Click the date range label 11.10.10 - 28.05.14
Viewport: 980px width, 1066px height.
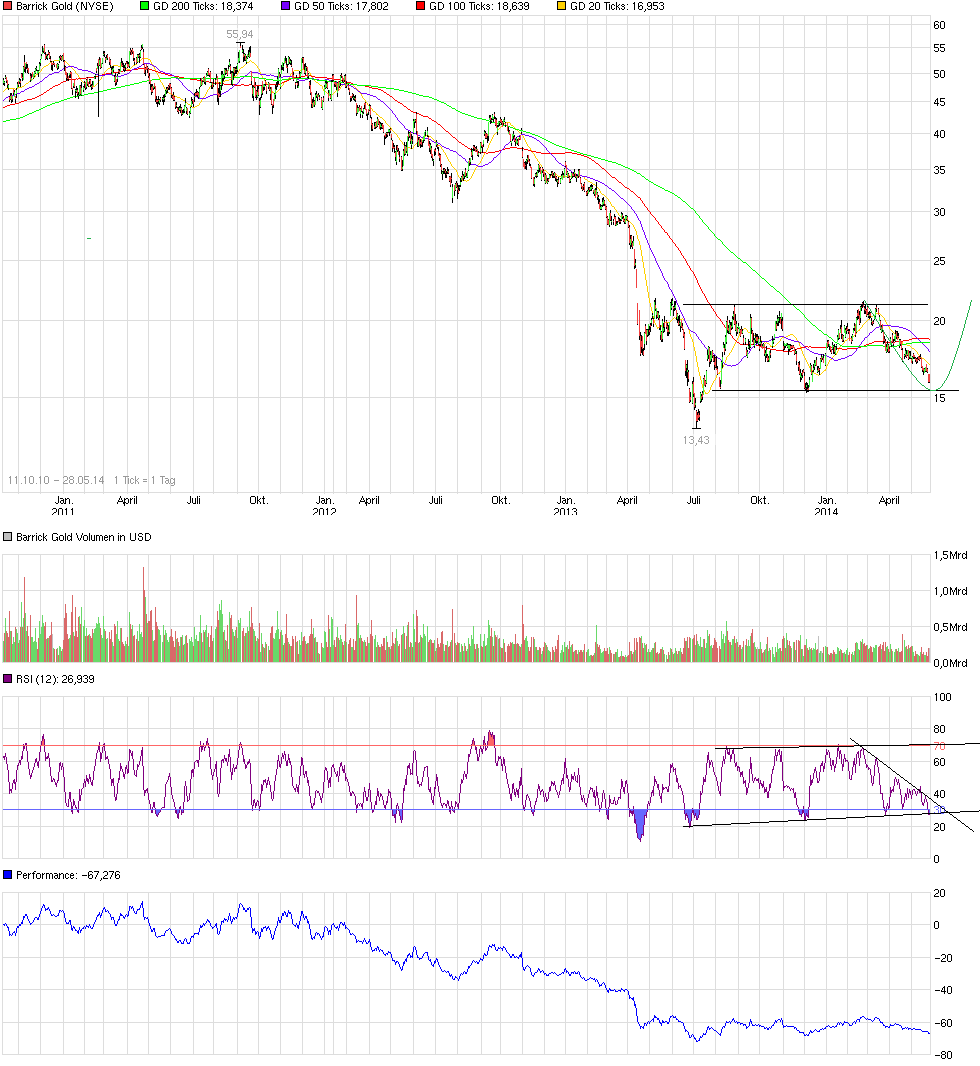(x=58, y=480)
